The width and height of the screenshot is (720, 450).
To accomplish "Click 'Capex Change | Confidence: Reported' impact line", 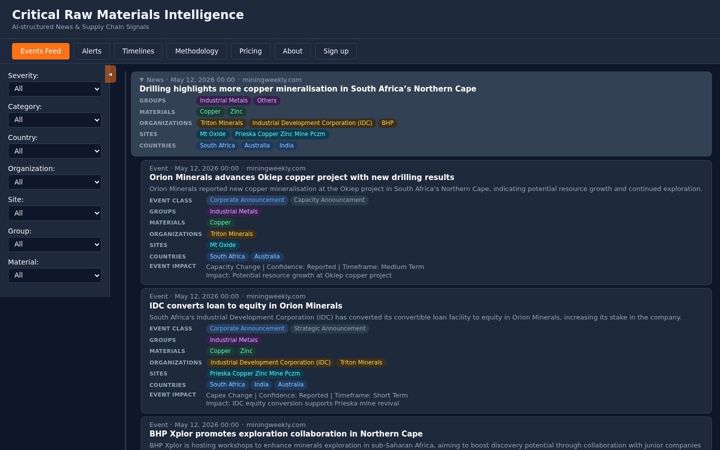I will (307, 395).
